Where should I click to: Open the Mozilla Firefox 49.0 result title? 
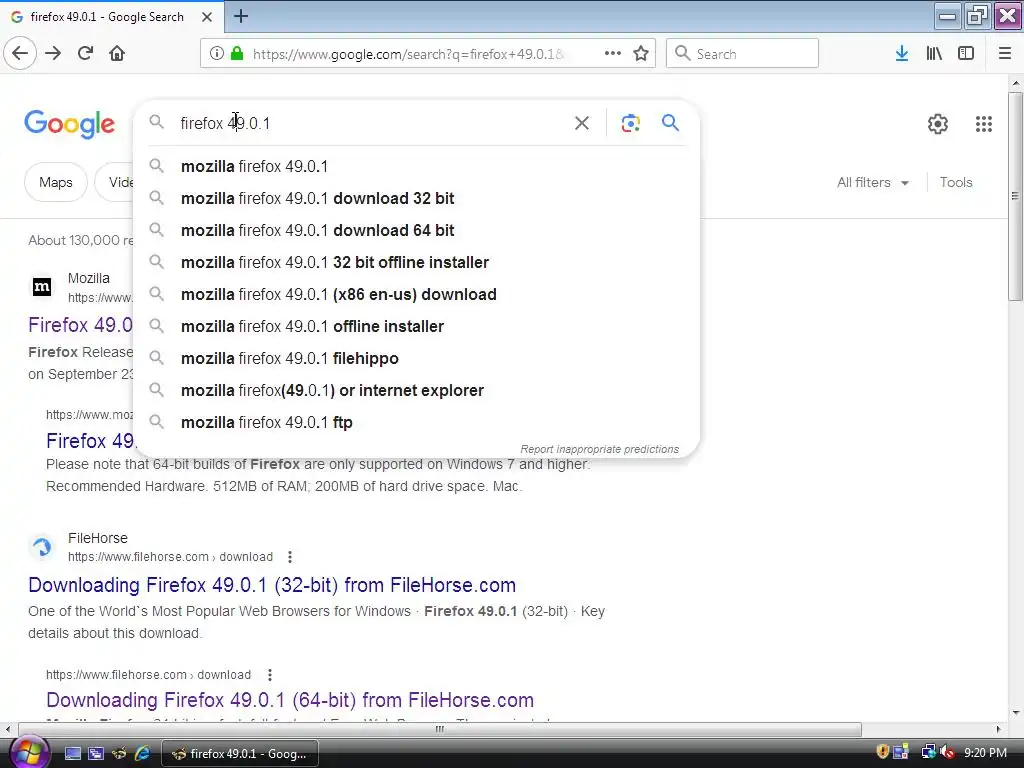tap(80, 325)
